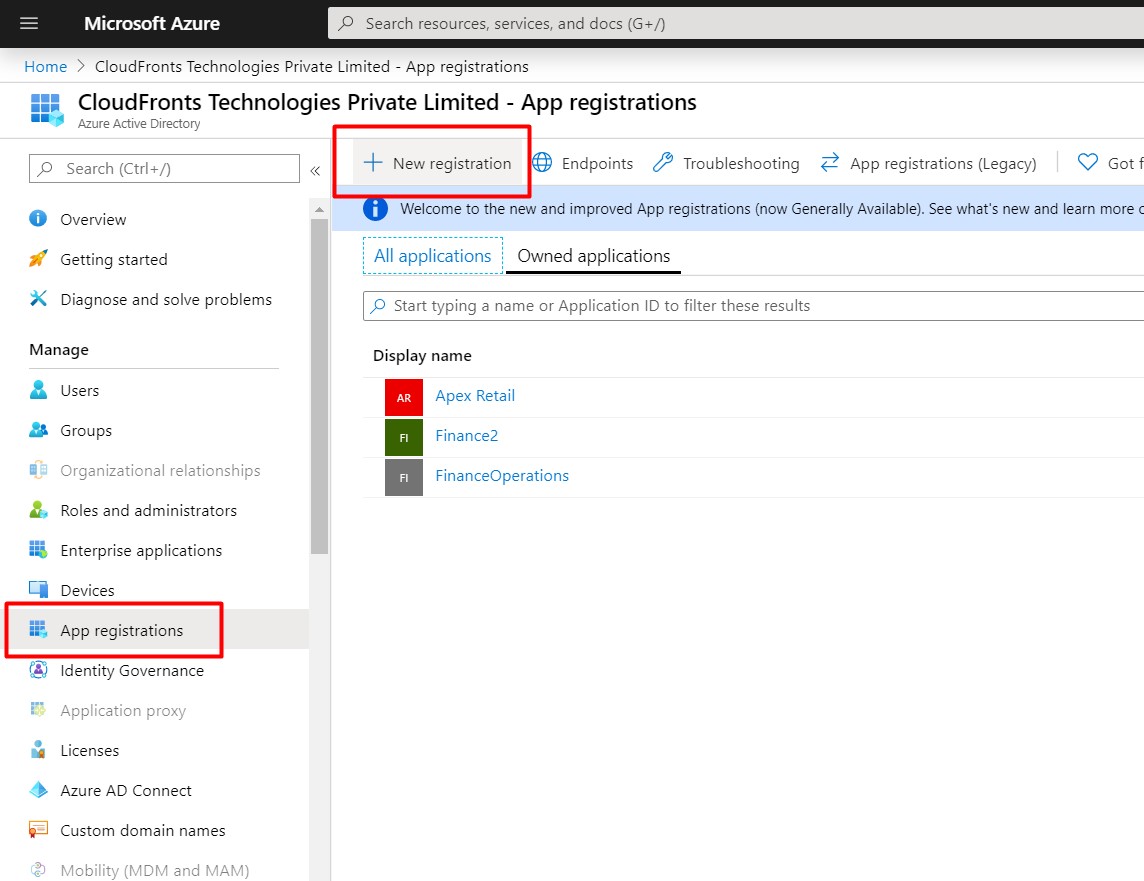Click the sidebar scrollbar up arrow
1144x881 pixels.
[319, 209]
